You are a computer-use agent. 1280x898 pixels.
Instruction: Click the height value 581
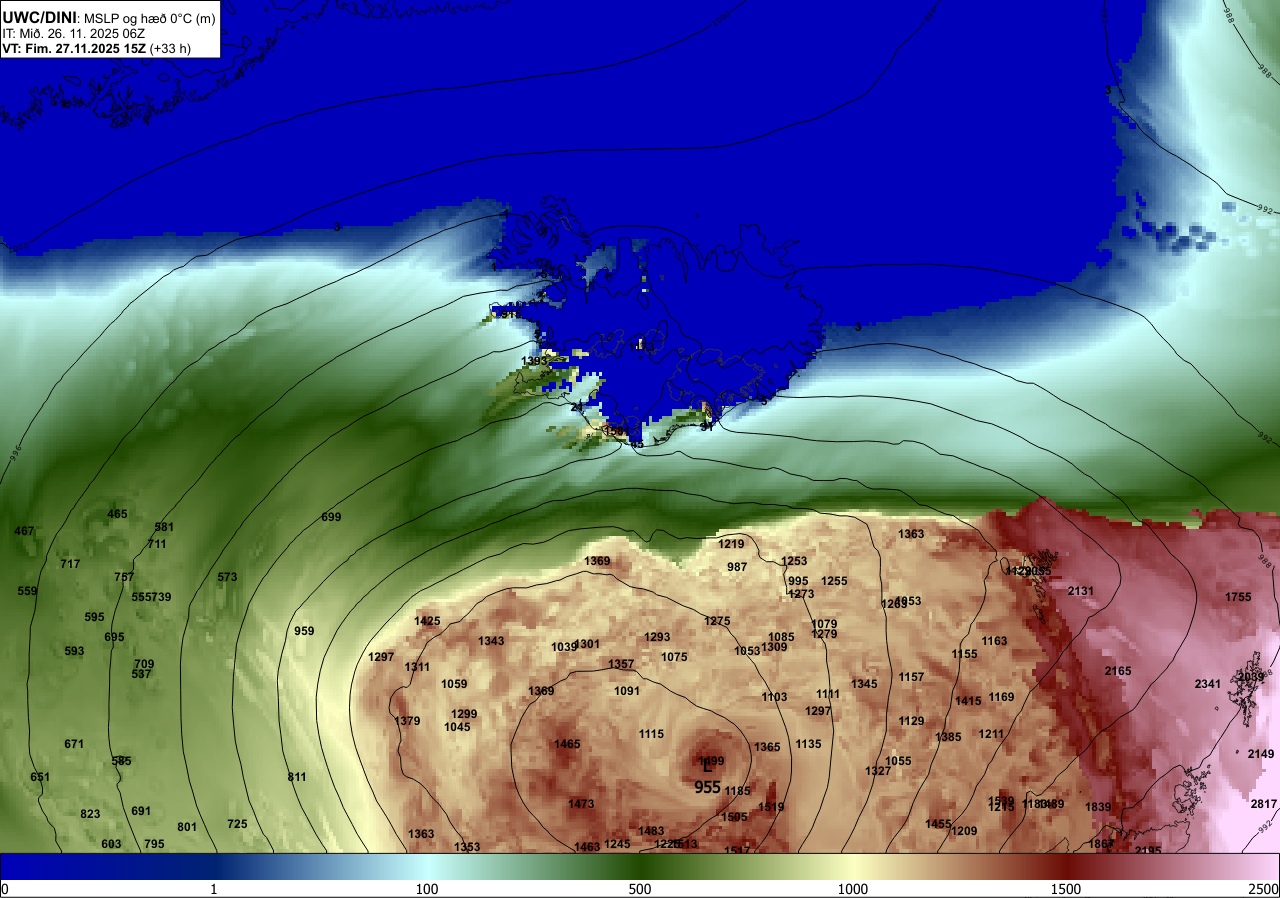coord(164,527)
